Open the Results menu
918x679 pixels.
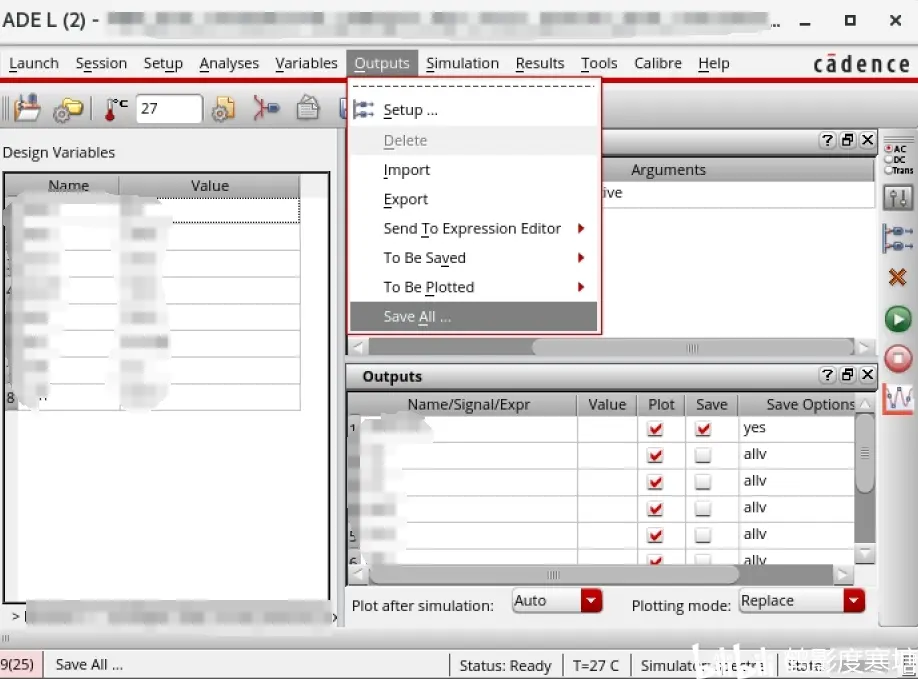click(x=539, y=63)
